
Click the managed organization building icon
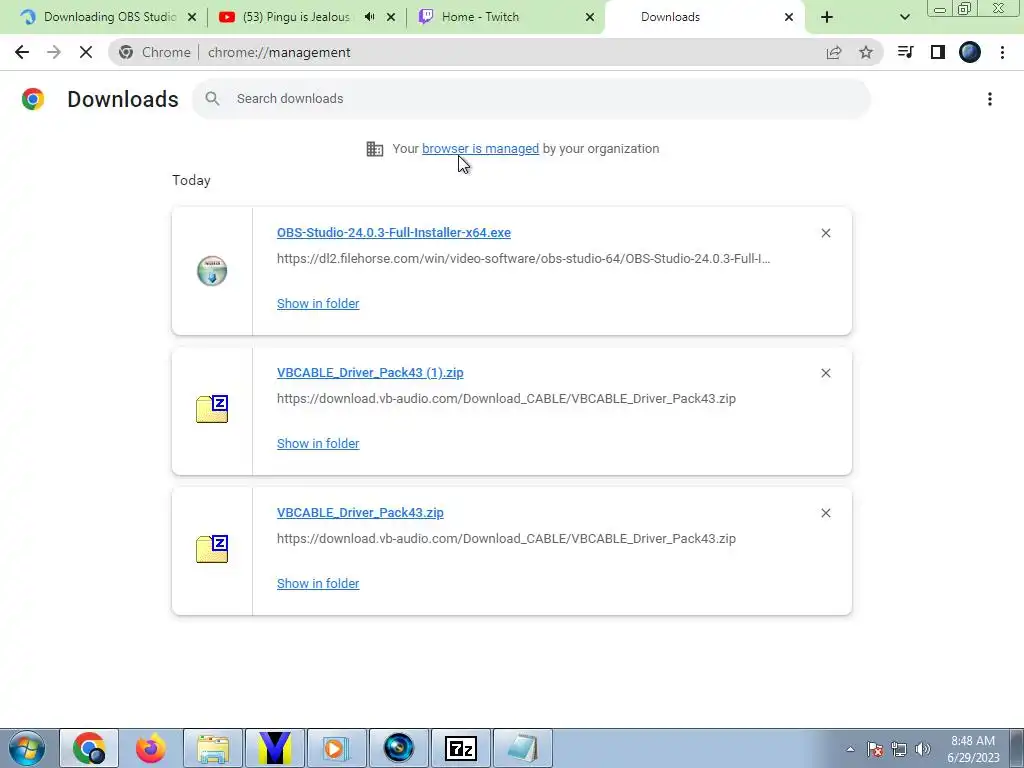pyautogui.click(x=375, y=149)
